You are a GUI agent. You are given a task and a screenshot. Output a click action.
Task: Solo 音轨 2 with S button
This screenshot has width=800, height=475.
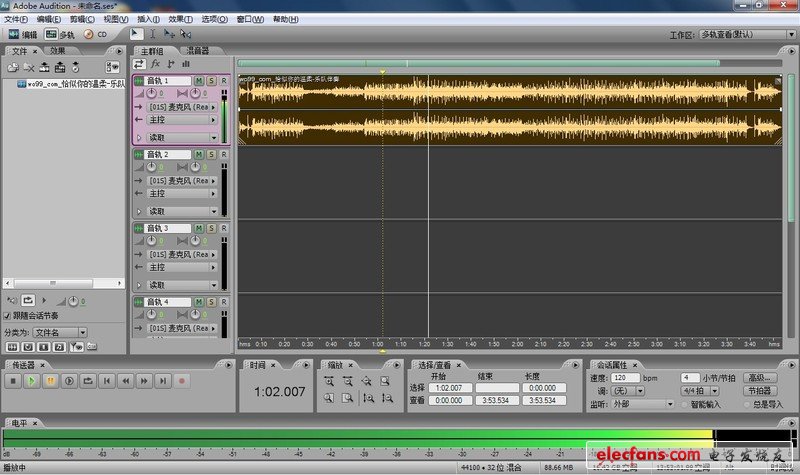(x=211, y=154)
